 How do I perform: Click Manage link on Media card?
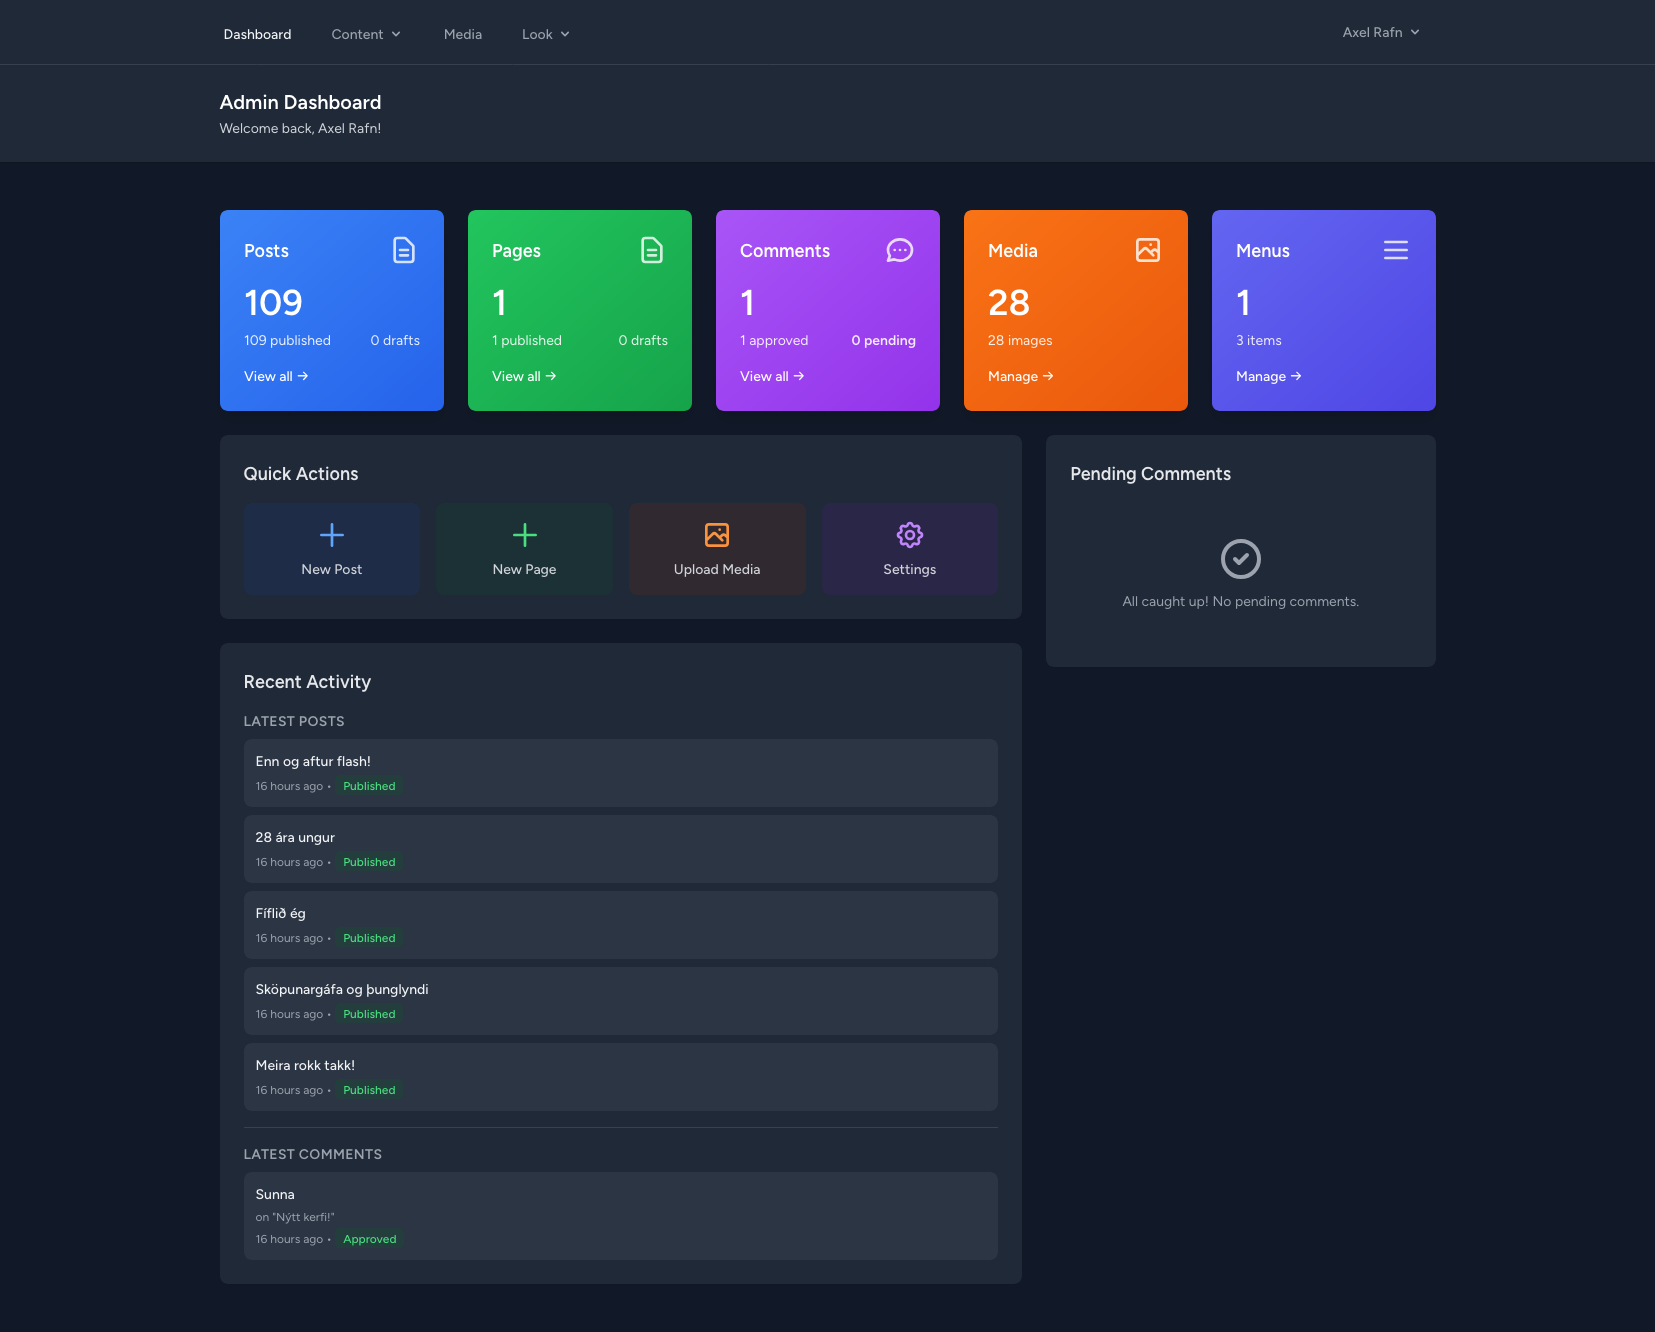(x=1020, y=376)
